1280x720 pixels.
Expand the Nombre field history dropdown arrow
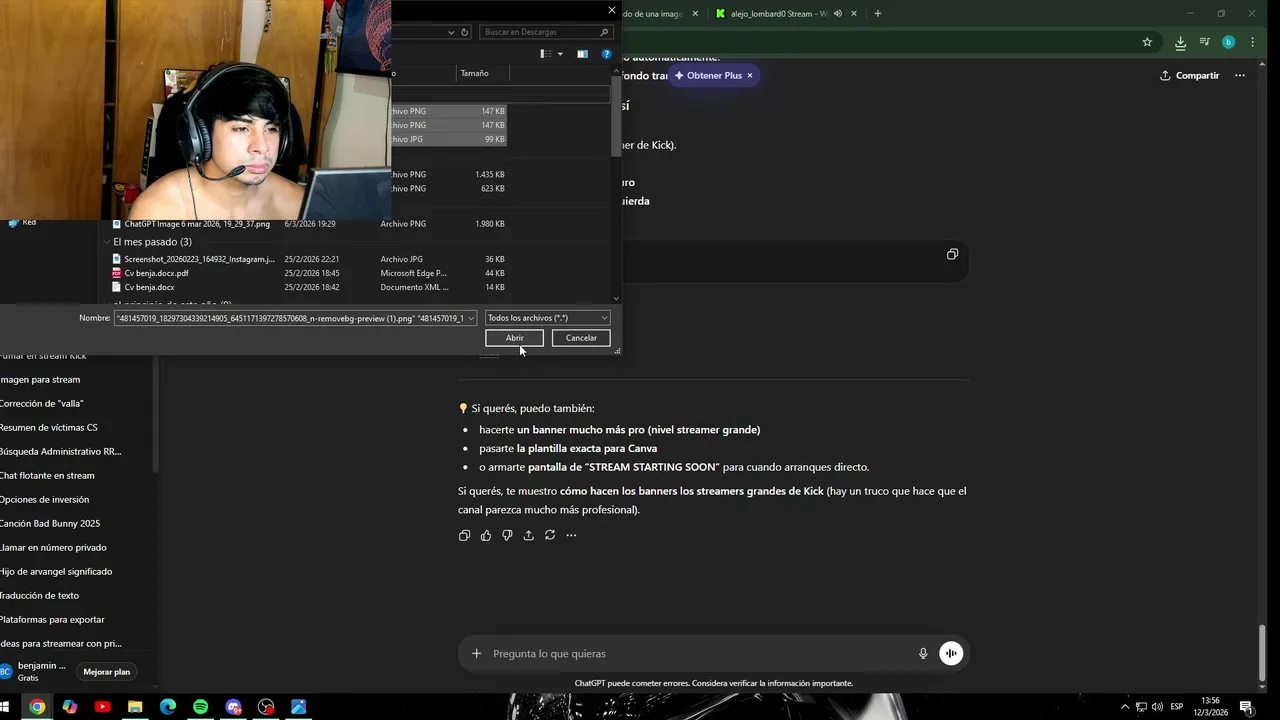[x=471, y=318]
